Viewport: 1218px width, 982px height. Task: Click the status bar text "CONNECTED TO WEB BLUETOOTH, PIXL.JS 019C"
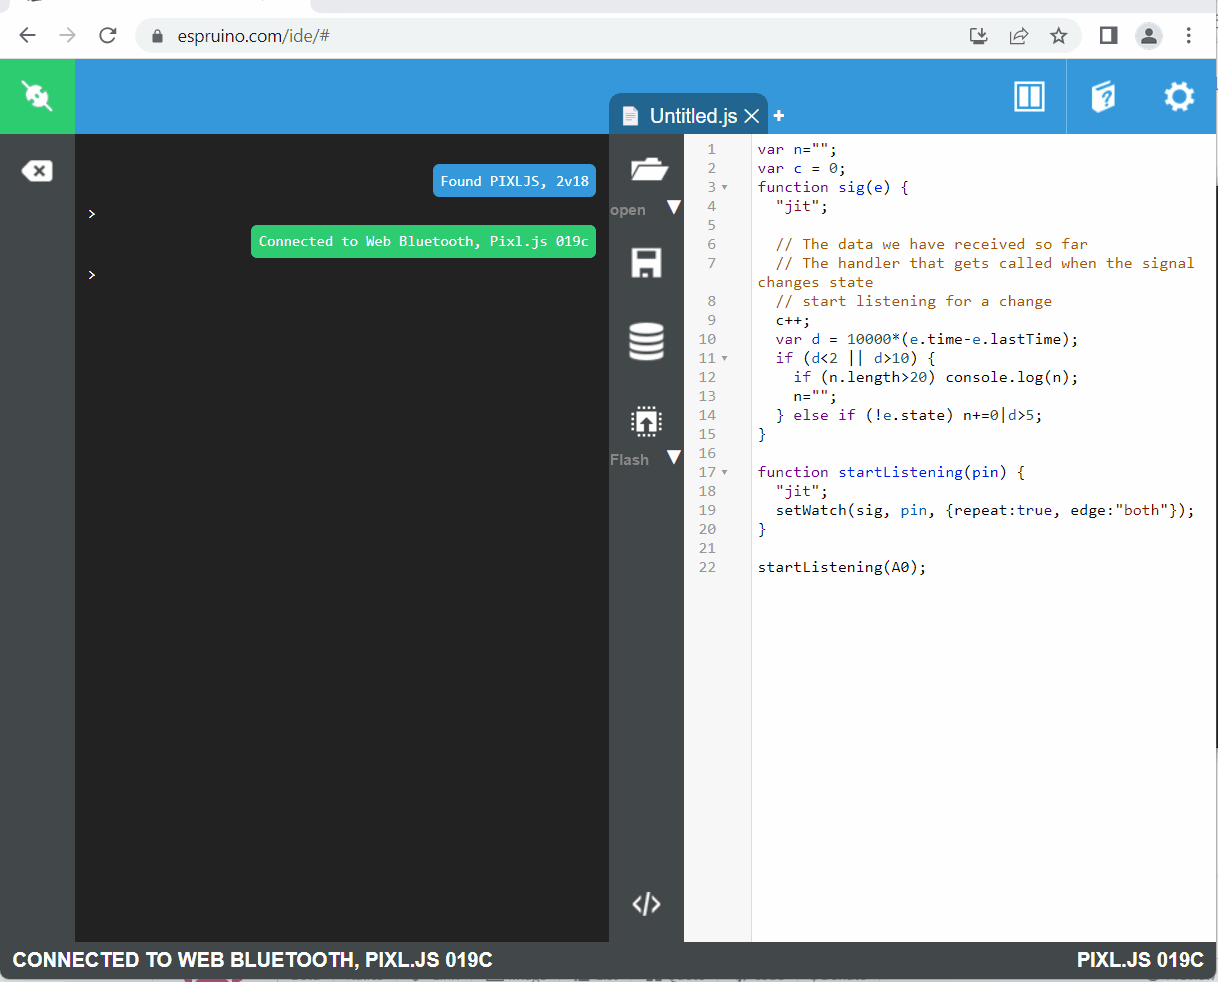click(x=252, y=960)
